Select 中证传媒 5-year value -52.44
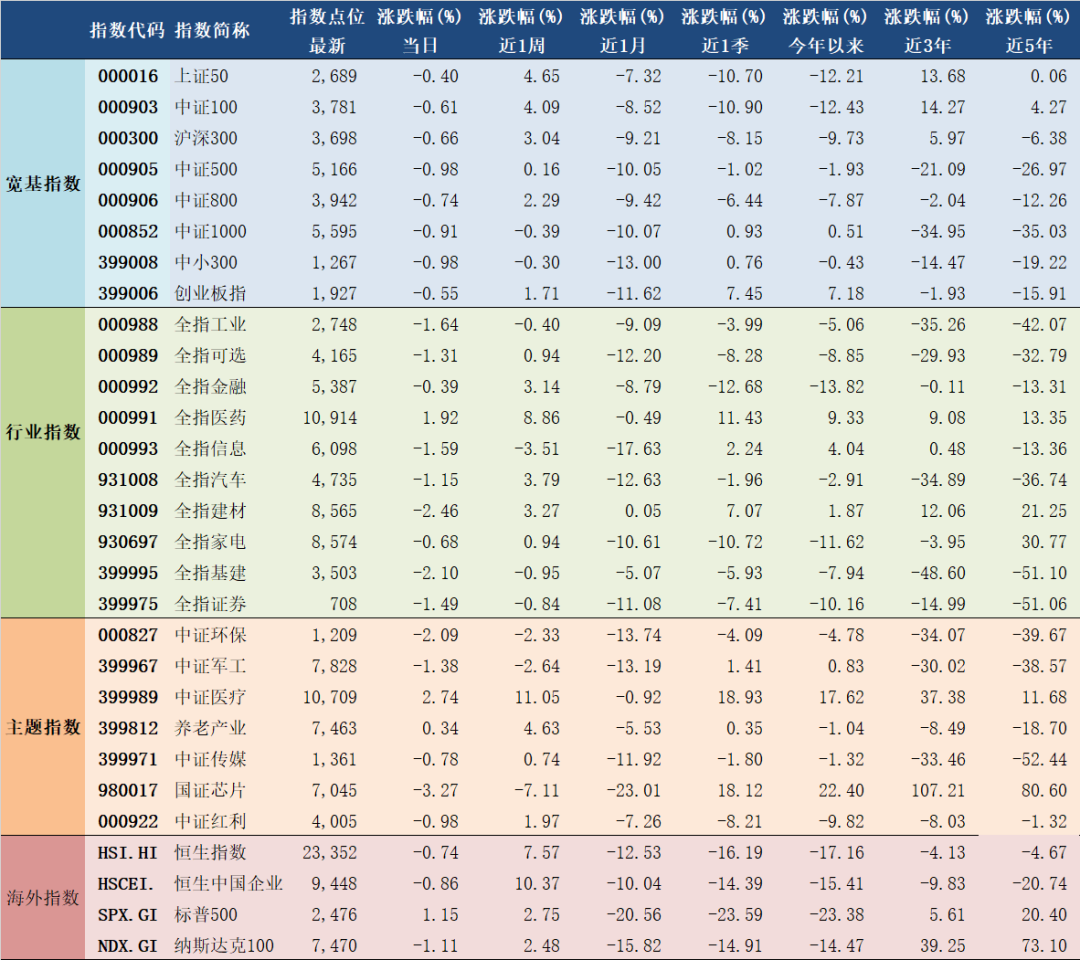This screenshot has width=1080, height=960. 1039,760
